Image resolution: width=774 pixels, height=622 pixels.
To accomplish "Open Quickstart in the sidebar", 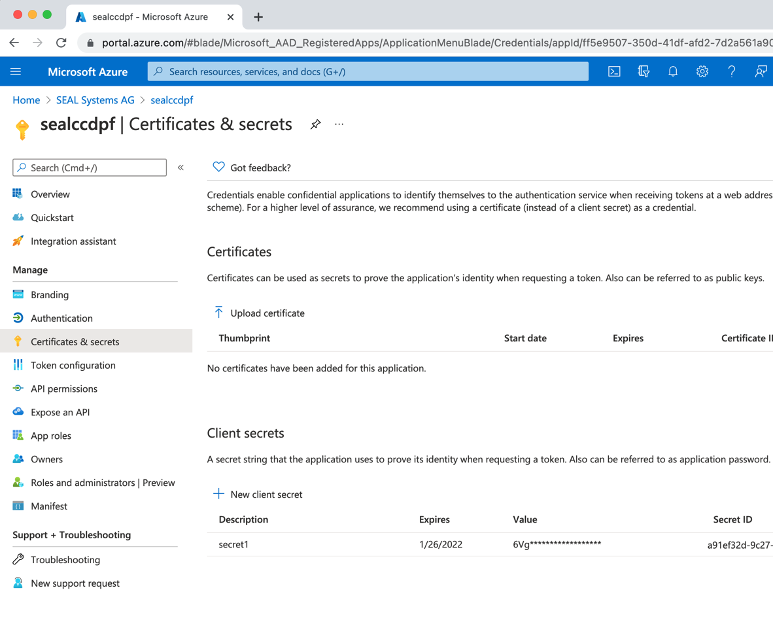I will pos(52,218).
